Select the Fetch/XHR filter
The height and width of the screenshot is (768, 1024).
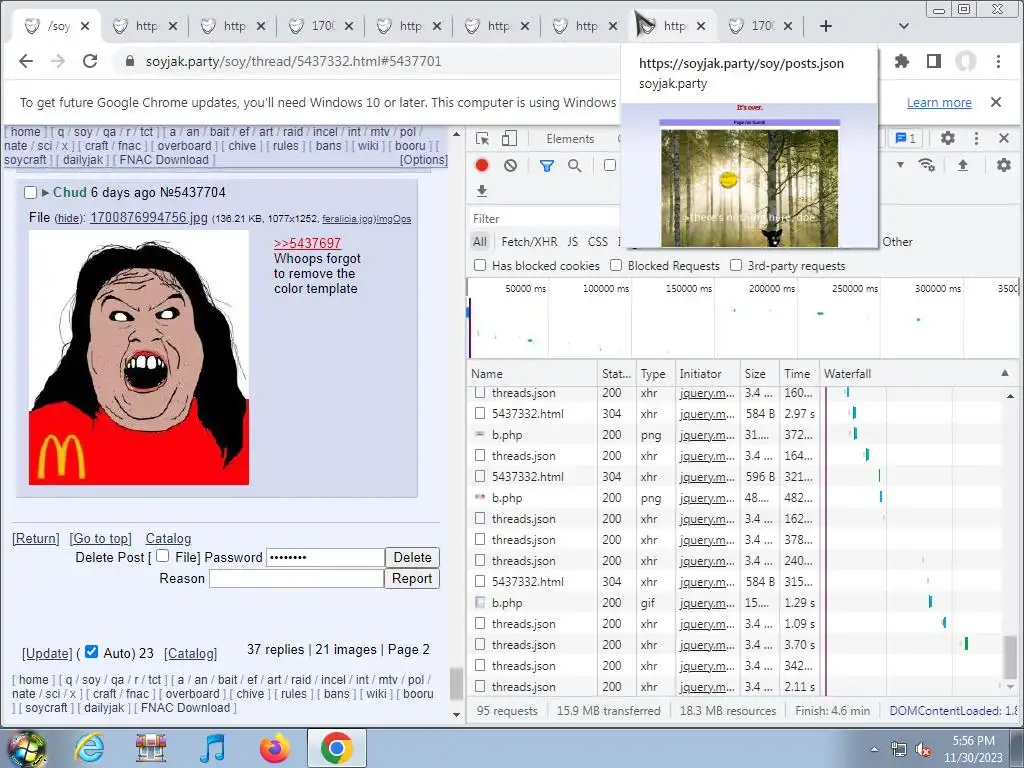click(x=530, y=242)
